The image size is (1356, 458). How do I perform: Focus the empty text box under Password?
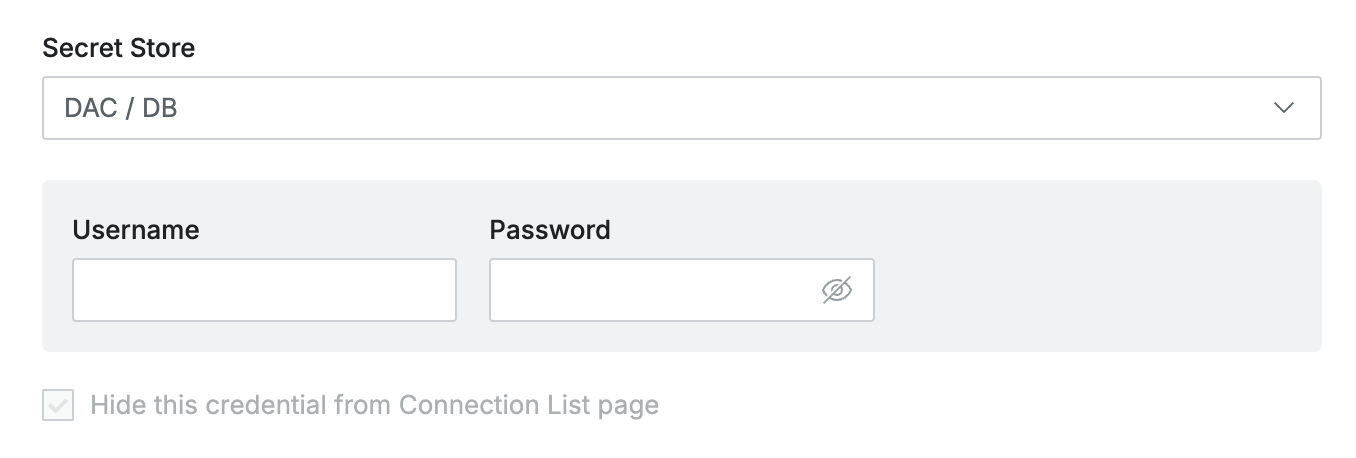(x=650, y=290)
